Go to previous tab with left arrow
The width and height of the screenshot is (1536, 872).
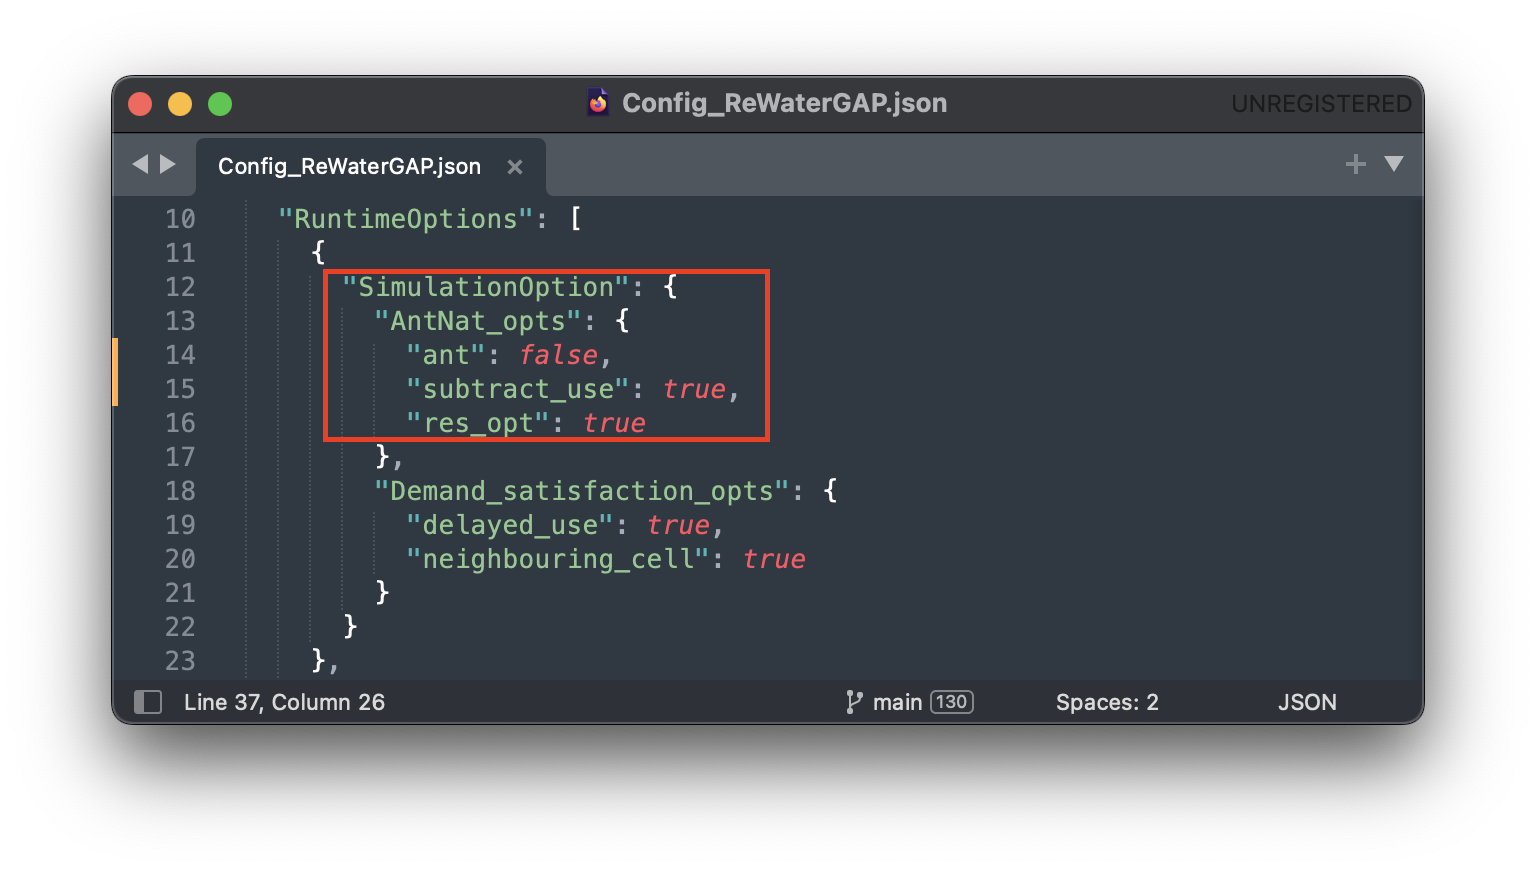[x=140, y=164]
